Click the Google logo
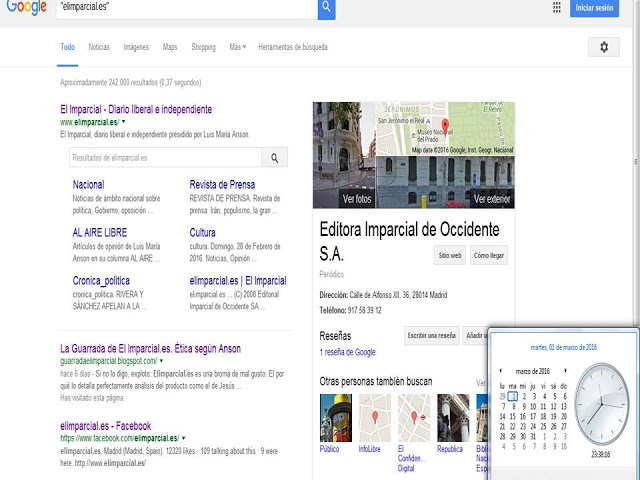The image size is (640, 480). click(26, 7)
